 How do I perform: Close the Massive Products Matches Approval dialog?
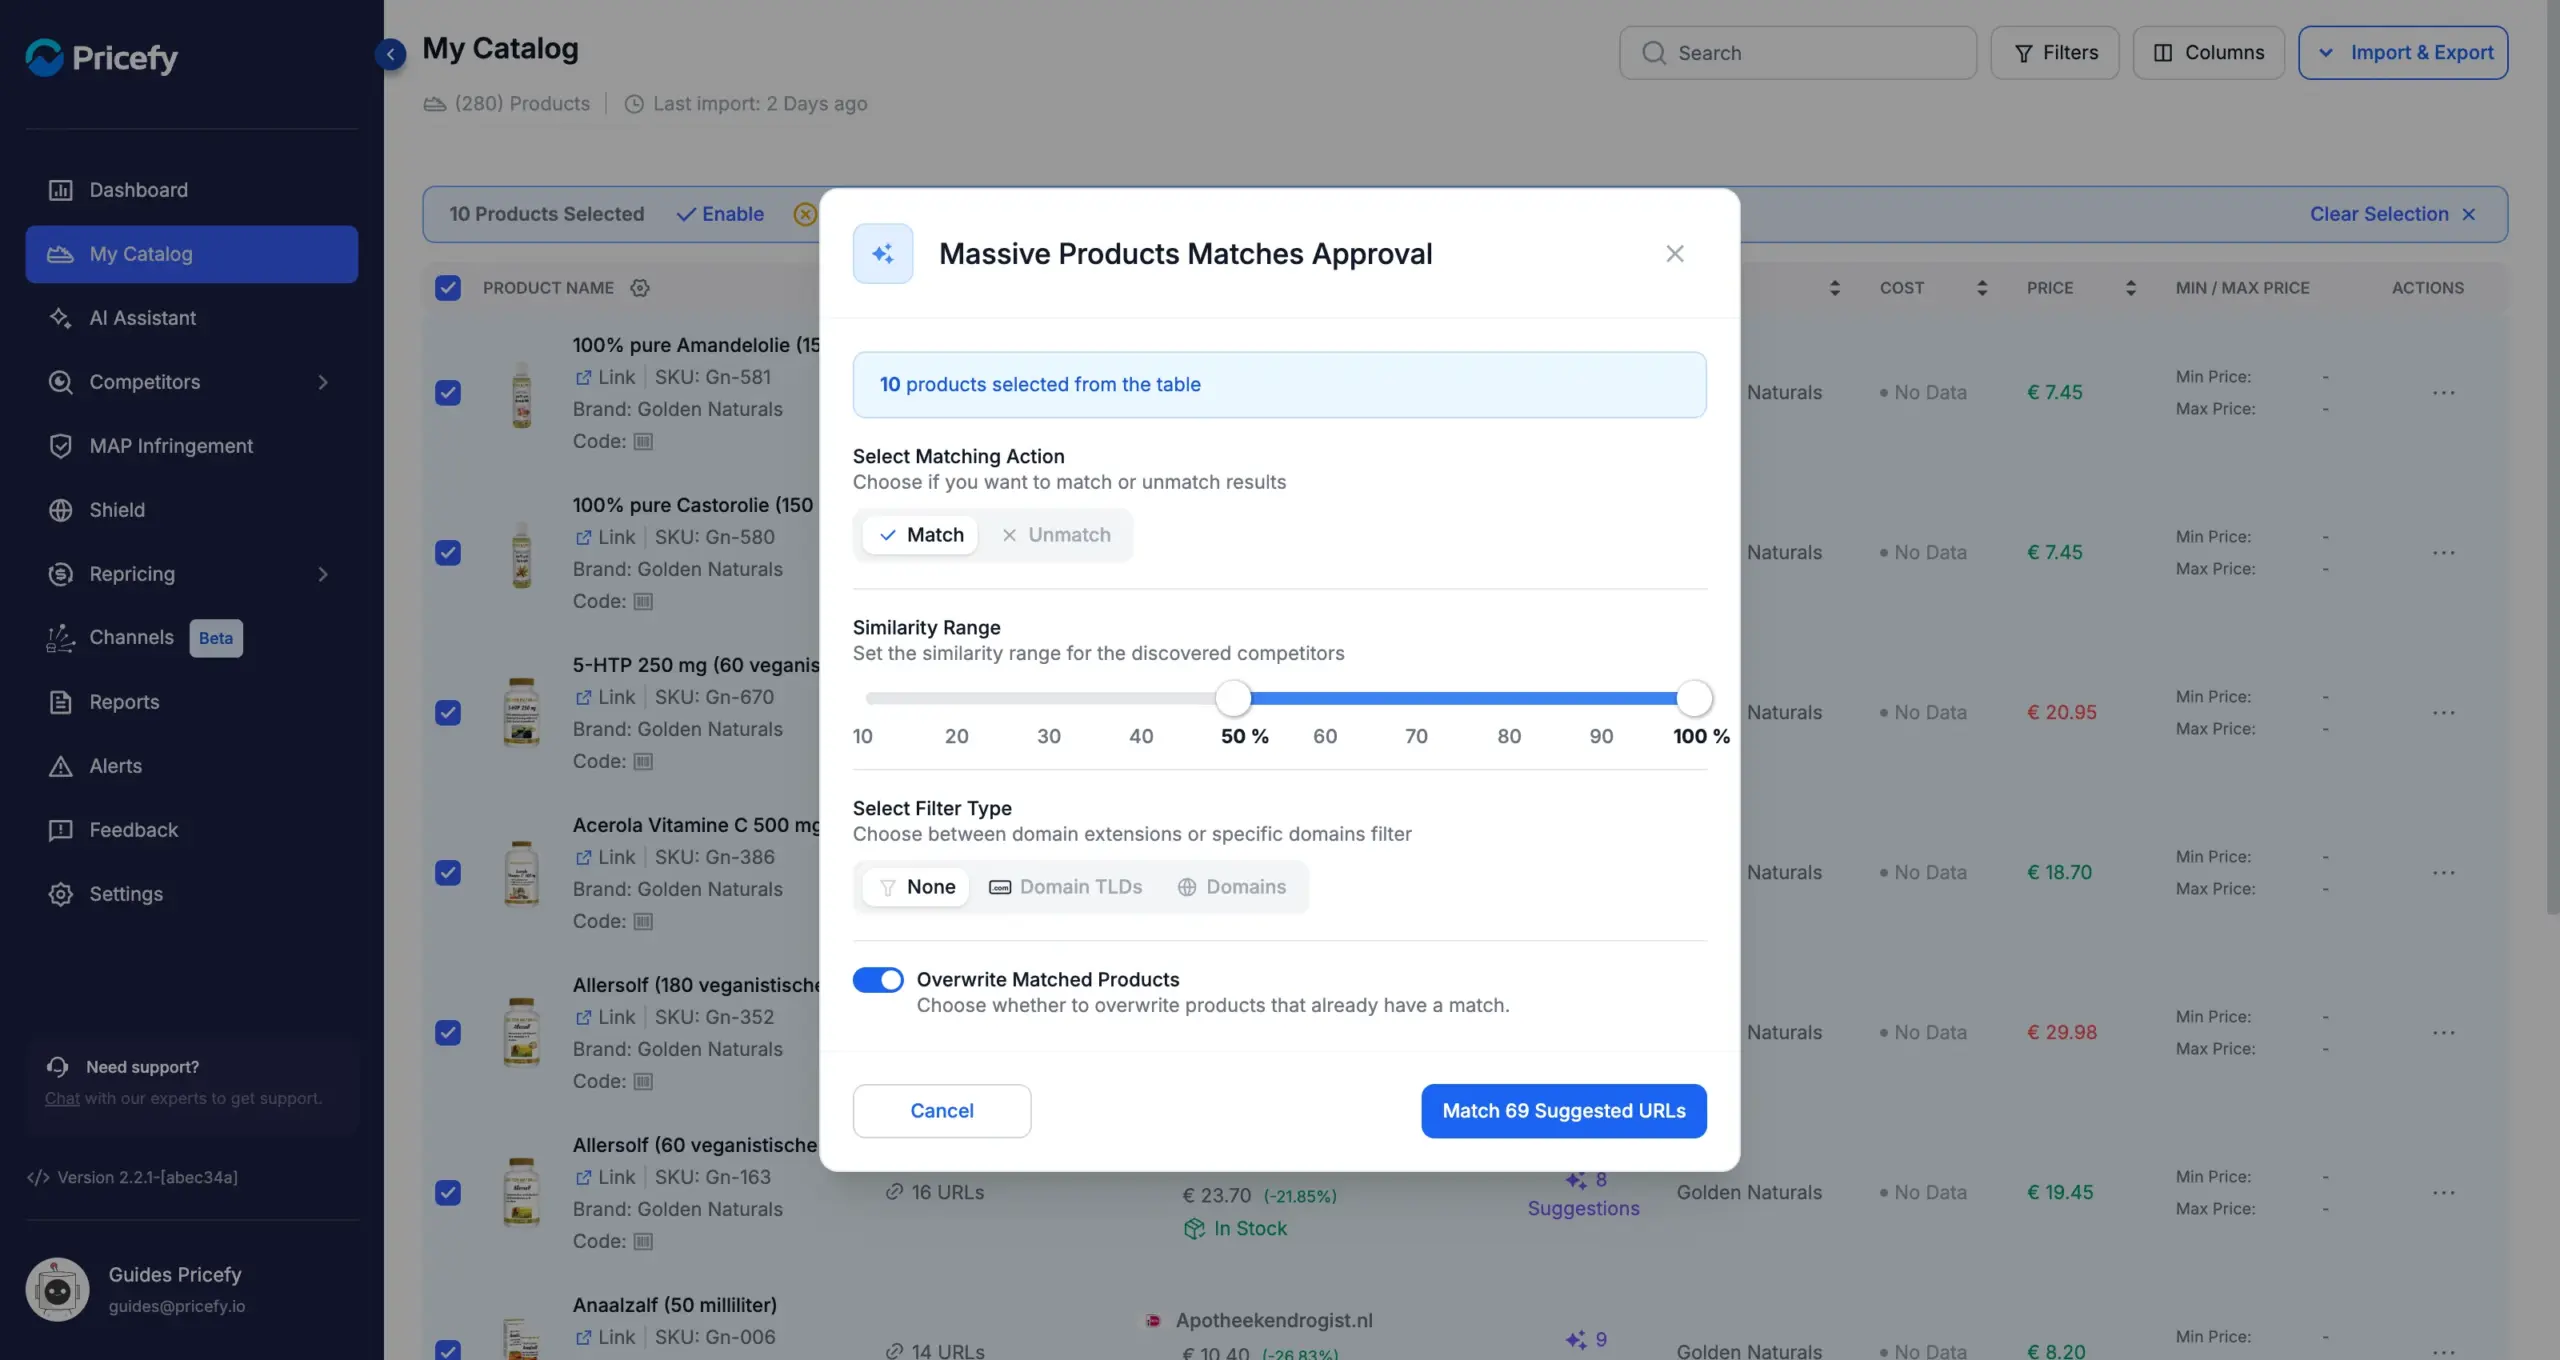pyautogui.click(x=1675, y=254)
